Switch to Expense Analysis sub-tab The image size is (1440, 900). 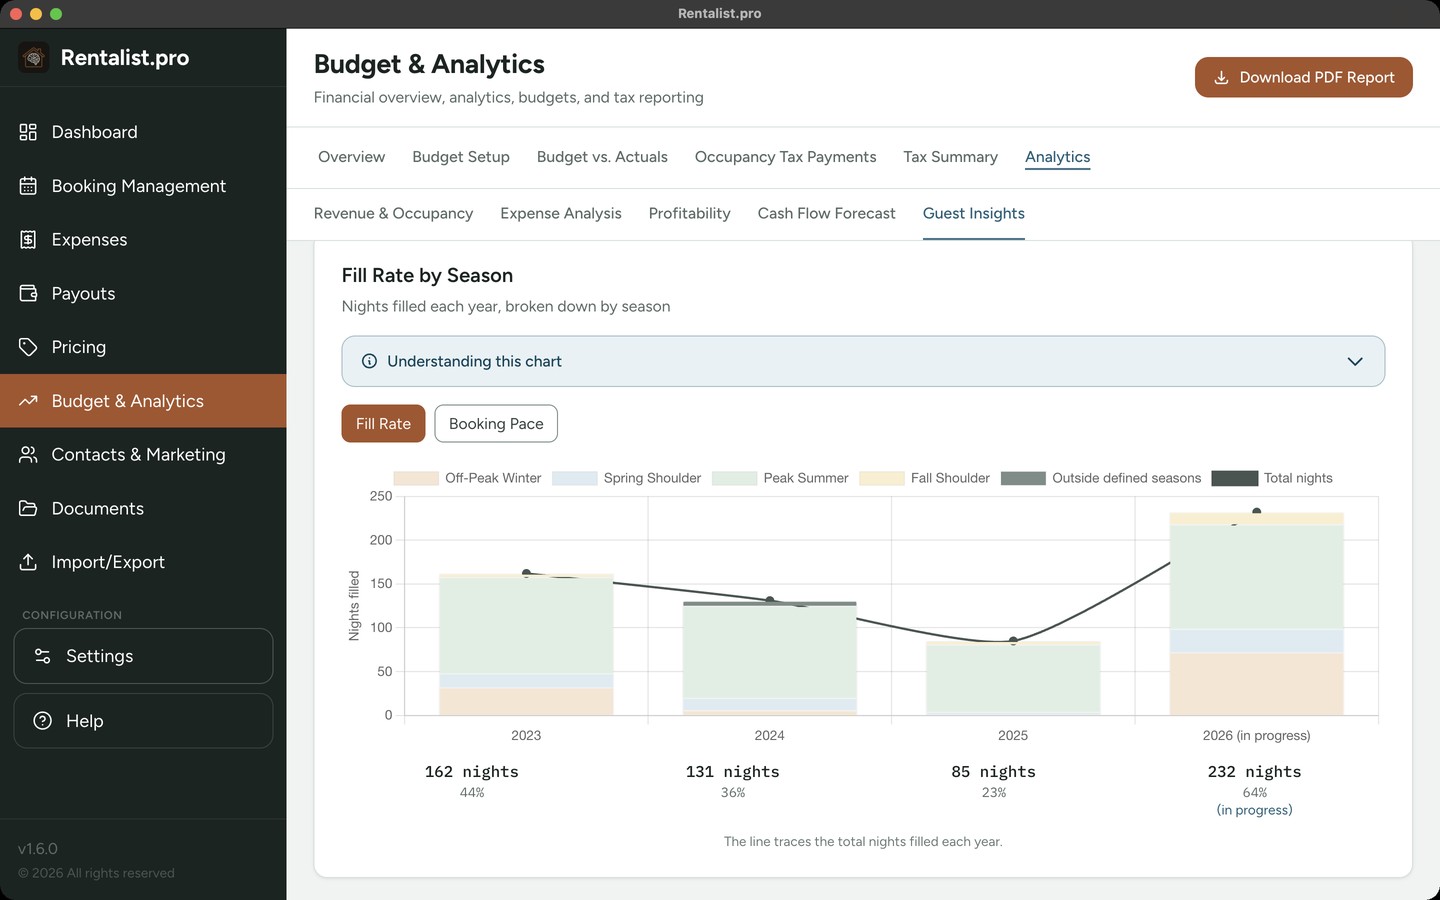pyautogui.click(x=561, y=213)
